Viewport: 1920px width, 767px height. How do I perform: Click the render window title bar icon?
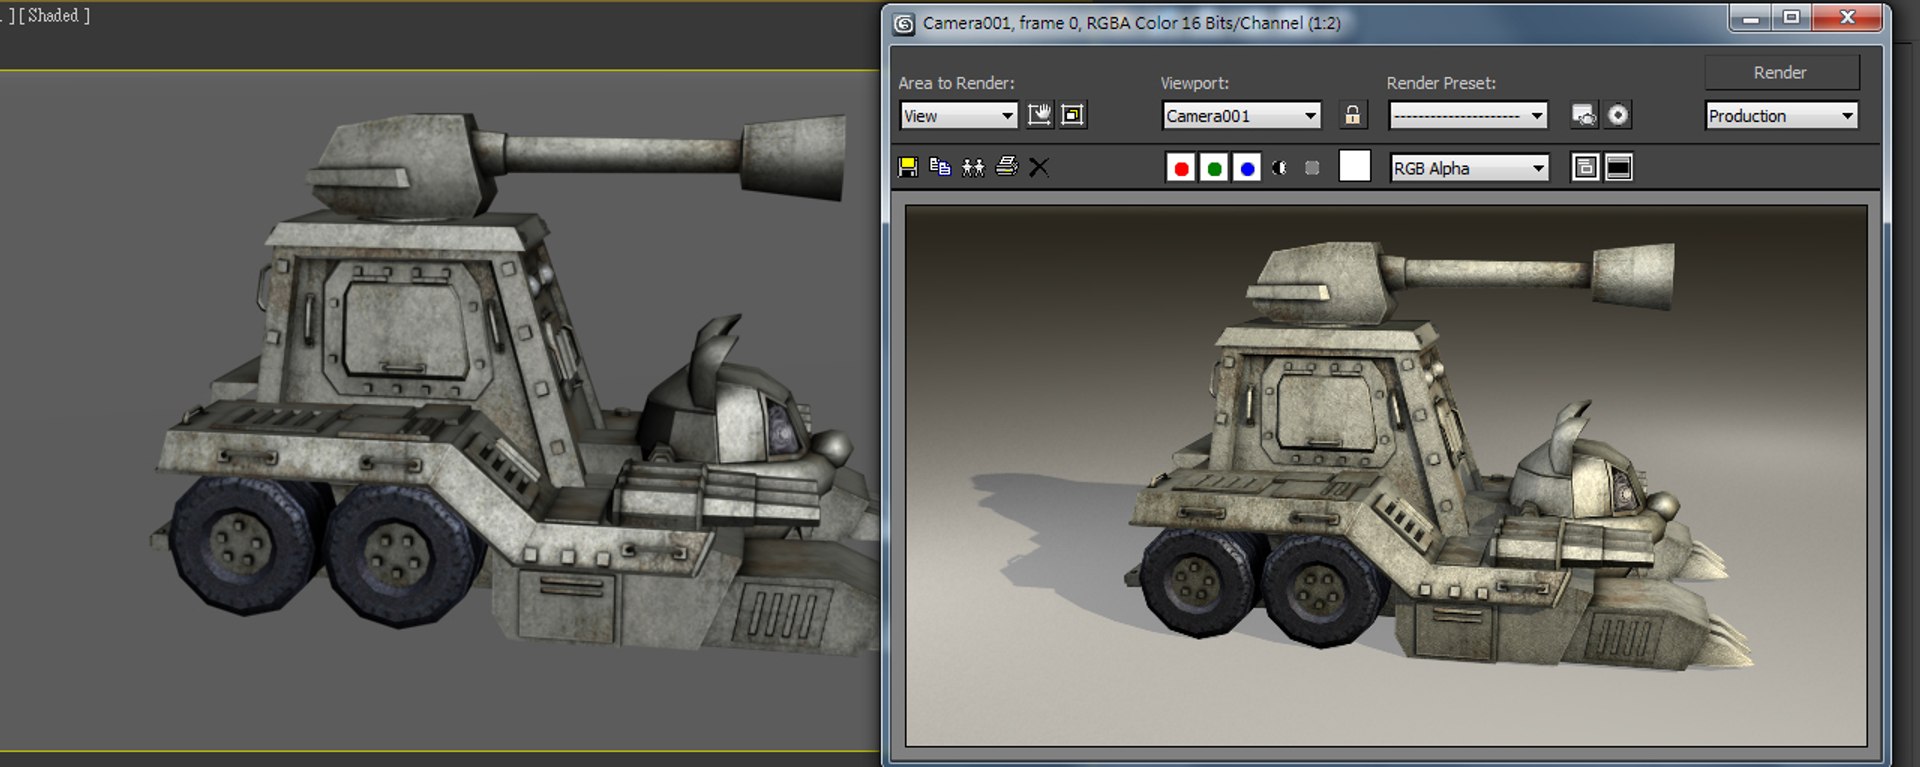904,24
